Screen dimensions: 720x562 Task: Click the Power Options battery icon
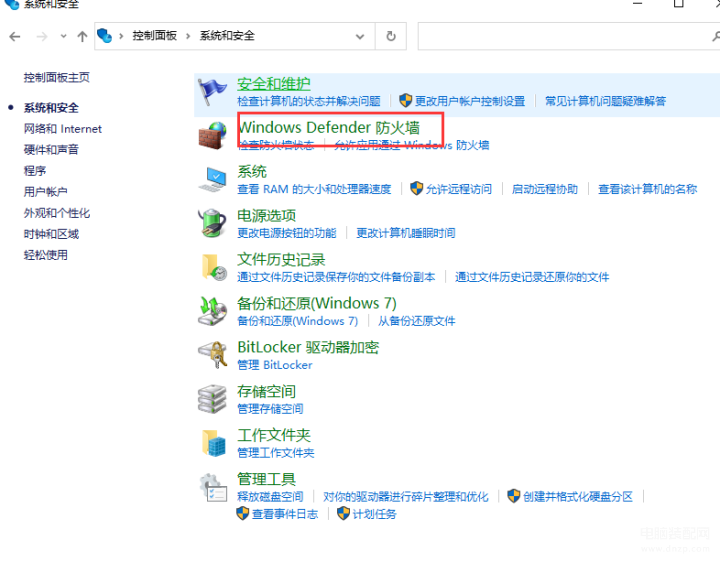[212, 223]
